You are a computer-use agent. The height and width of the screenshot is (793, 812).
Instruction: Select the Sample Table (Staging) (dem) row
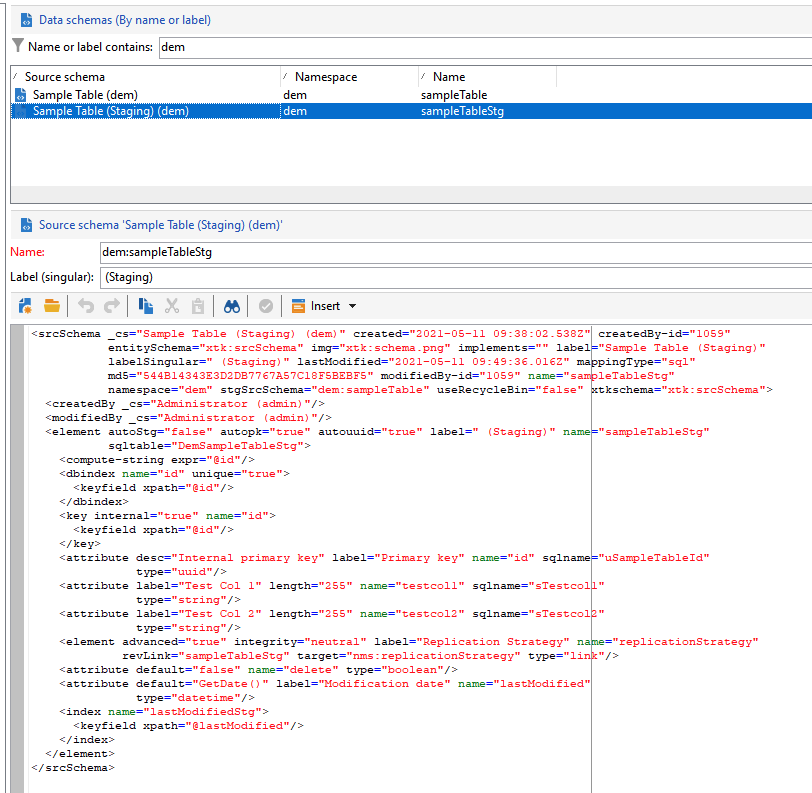click(x=110, y=112)
